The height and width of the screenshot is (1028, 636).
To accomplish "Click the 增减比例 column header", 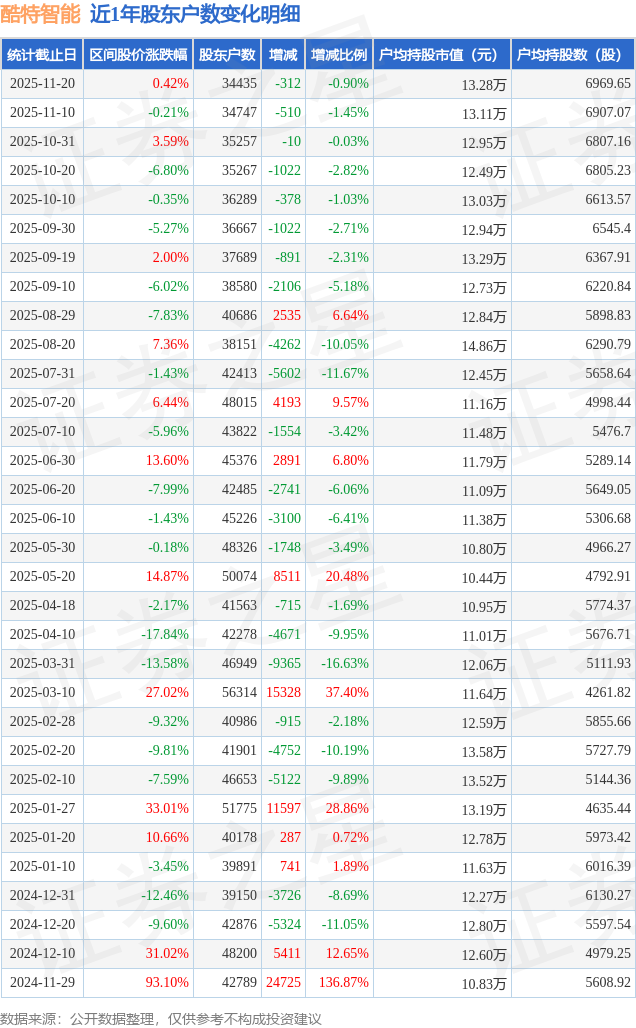I will pos(339,55).
